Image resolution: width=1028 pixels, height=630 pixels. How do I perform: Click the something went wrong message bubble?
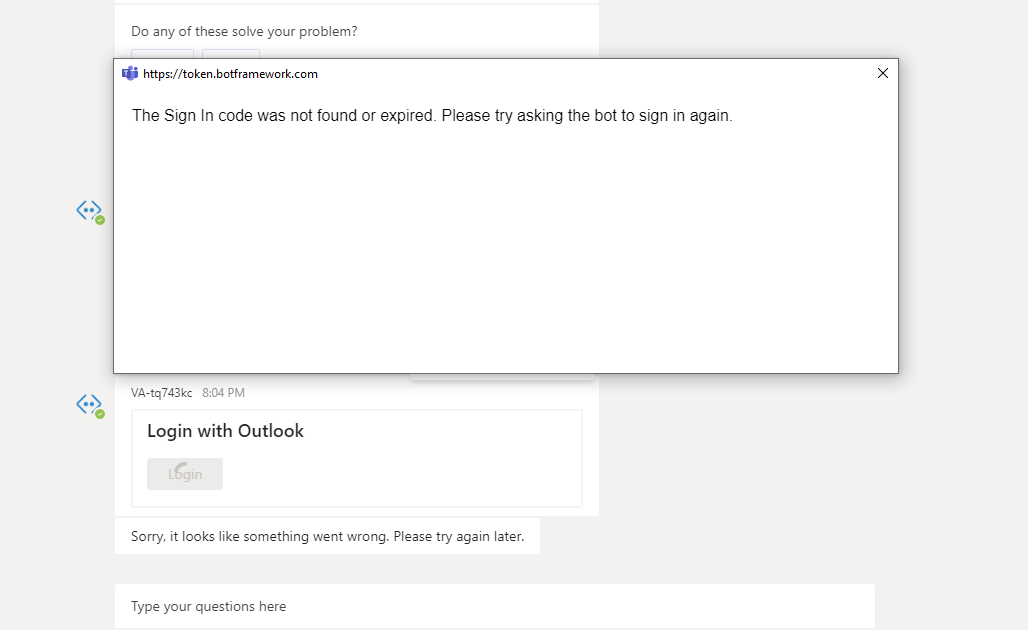pyautogui.click(x=325, y=536)
